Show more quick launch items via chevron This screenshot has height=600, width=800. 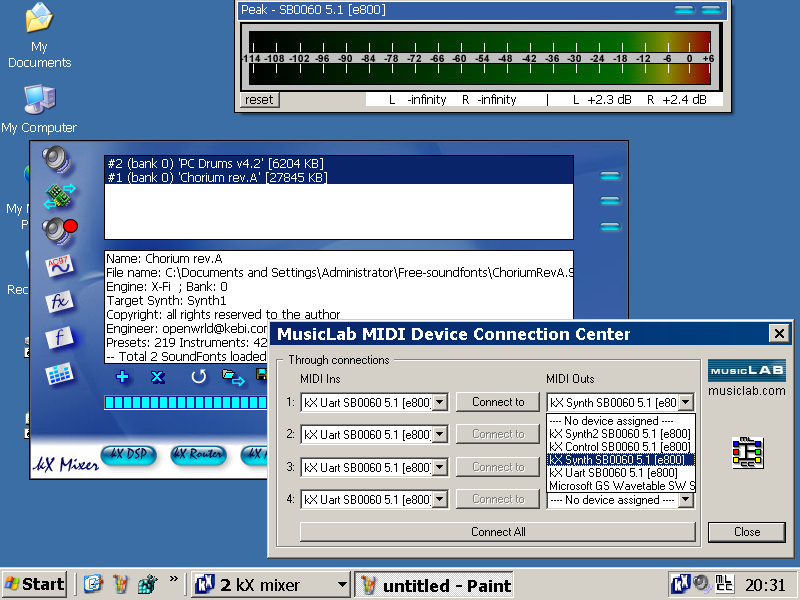click(174, 579)
